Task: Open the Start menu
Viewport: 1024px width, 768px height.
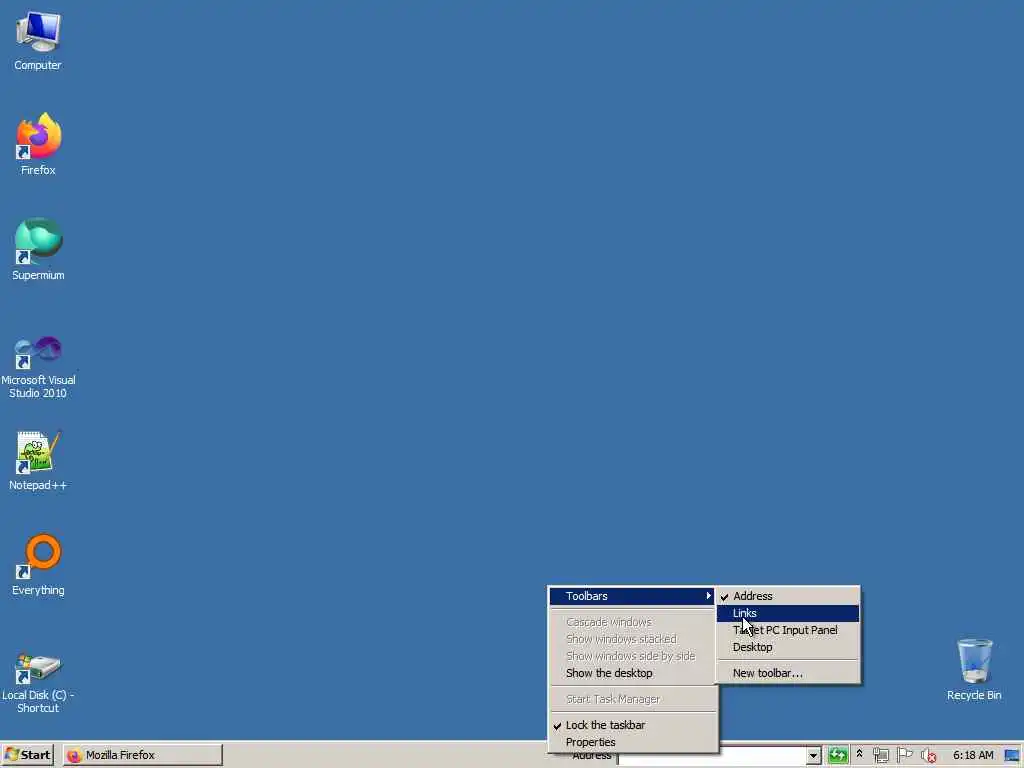Action: (27, 755)
